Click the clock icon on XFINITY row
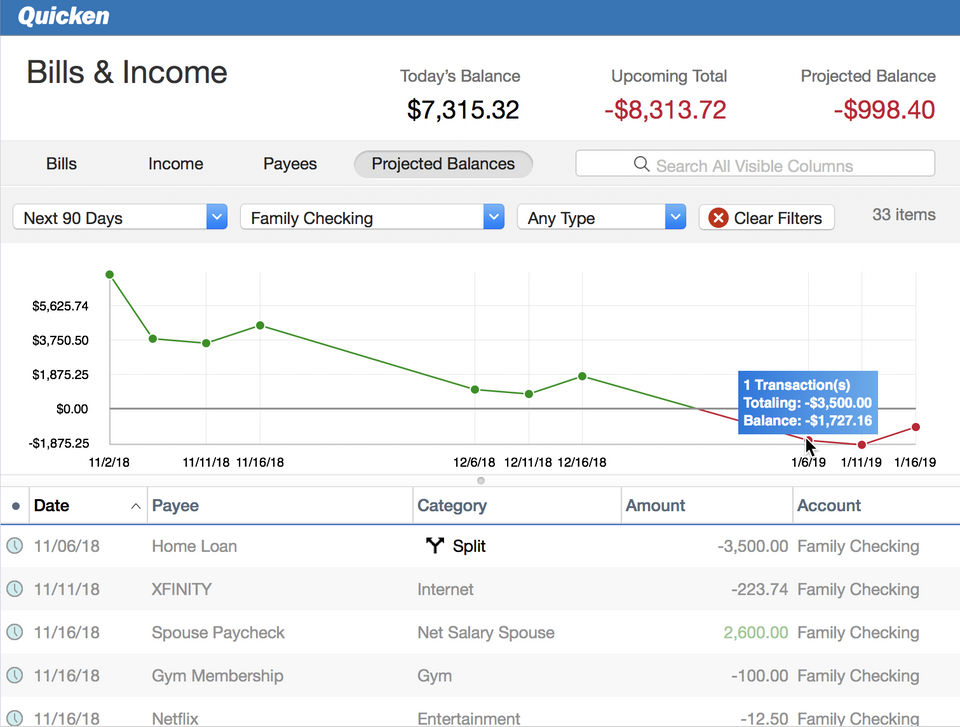This screenshot has width=960, height=727. [x=14, y=589]
